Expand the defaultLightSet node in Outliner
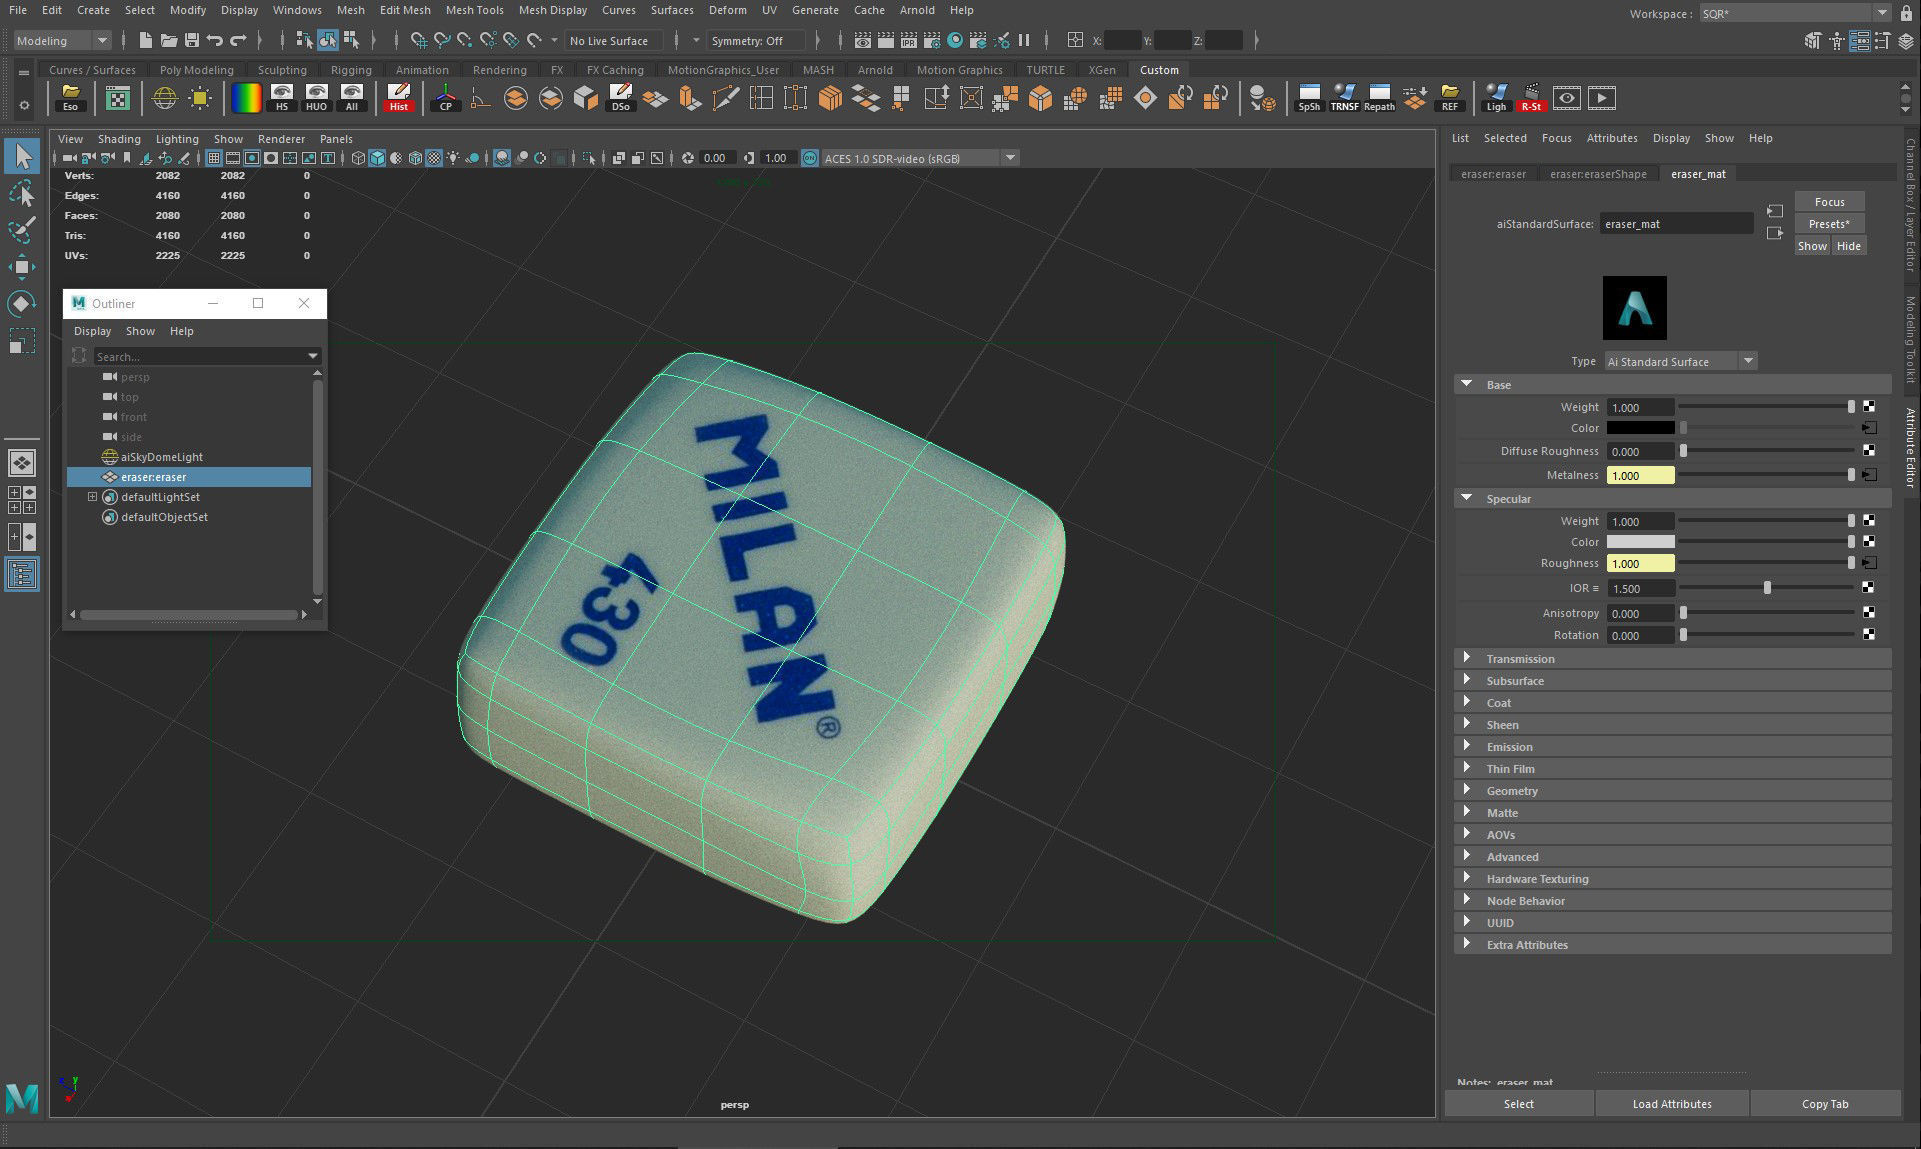Screen dimensions: 1921x1149 click(93, 497)
